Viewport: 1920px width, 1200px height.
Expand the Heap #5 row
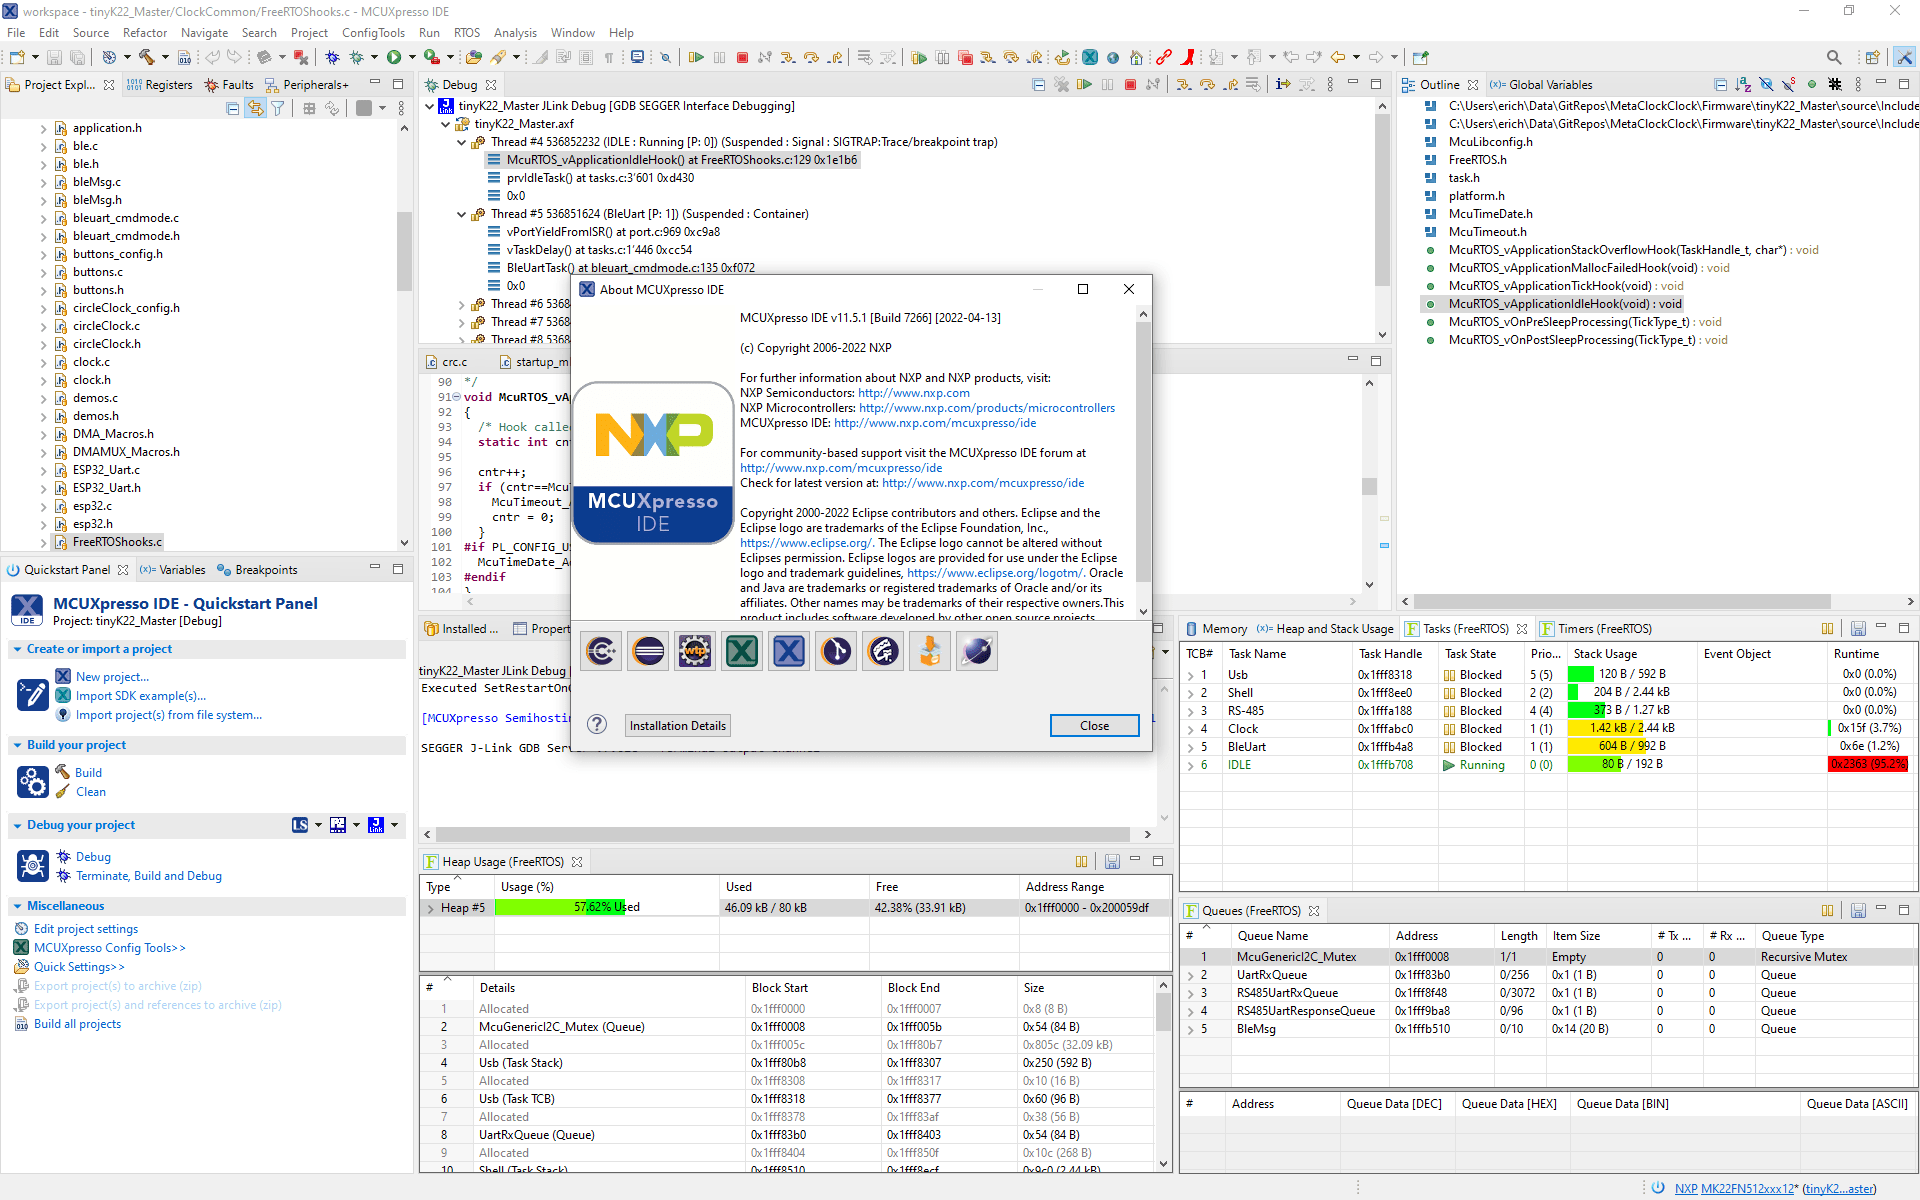(x=431, y=908)
